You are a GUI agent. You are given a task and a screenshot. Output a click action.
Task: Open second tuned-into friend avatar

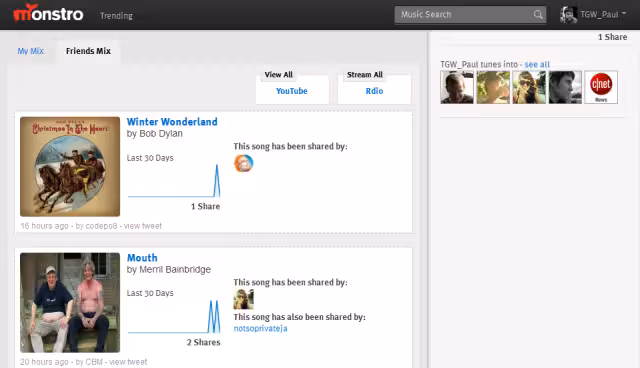[493, 87]
